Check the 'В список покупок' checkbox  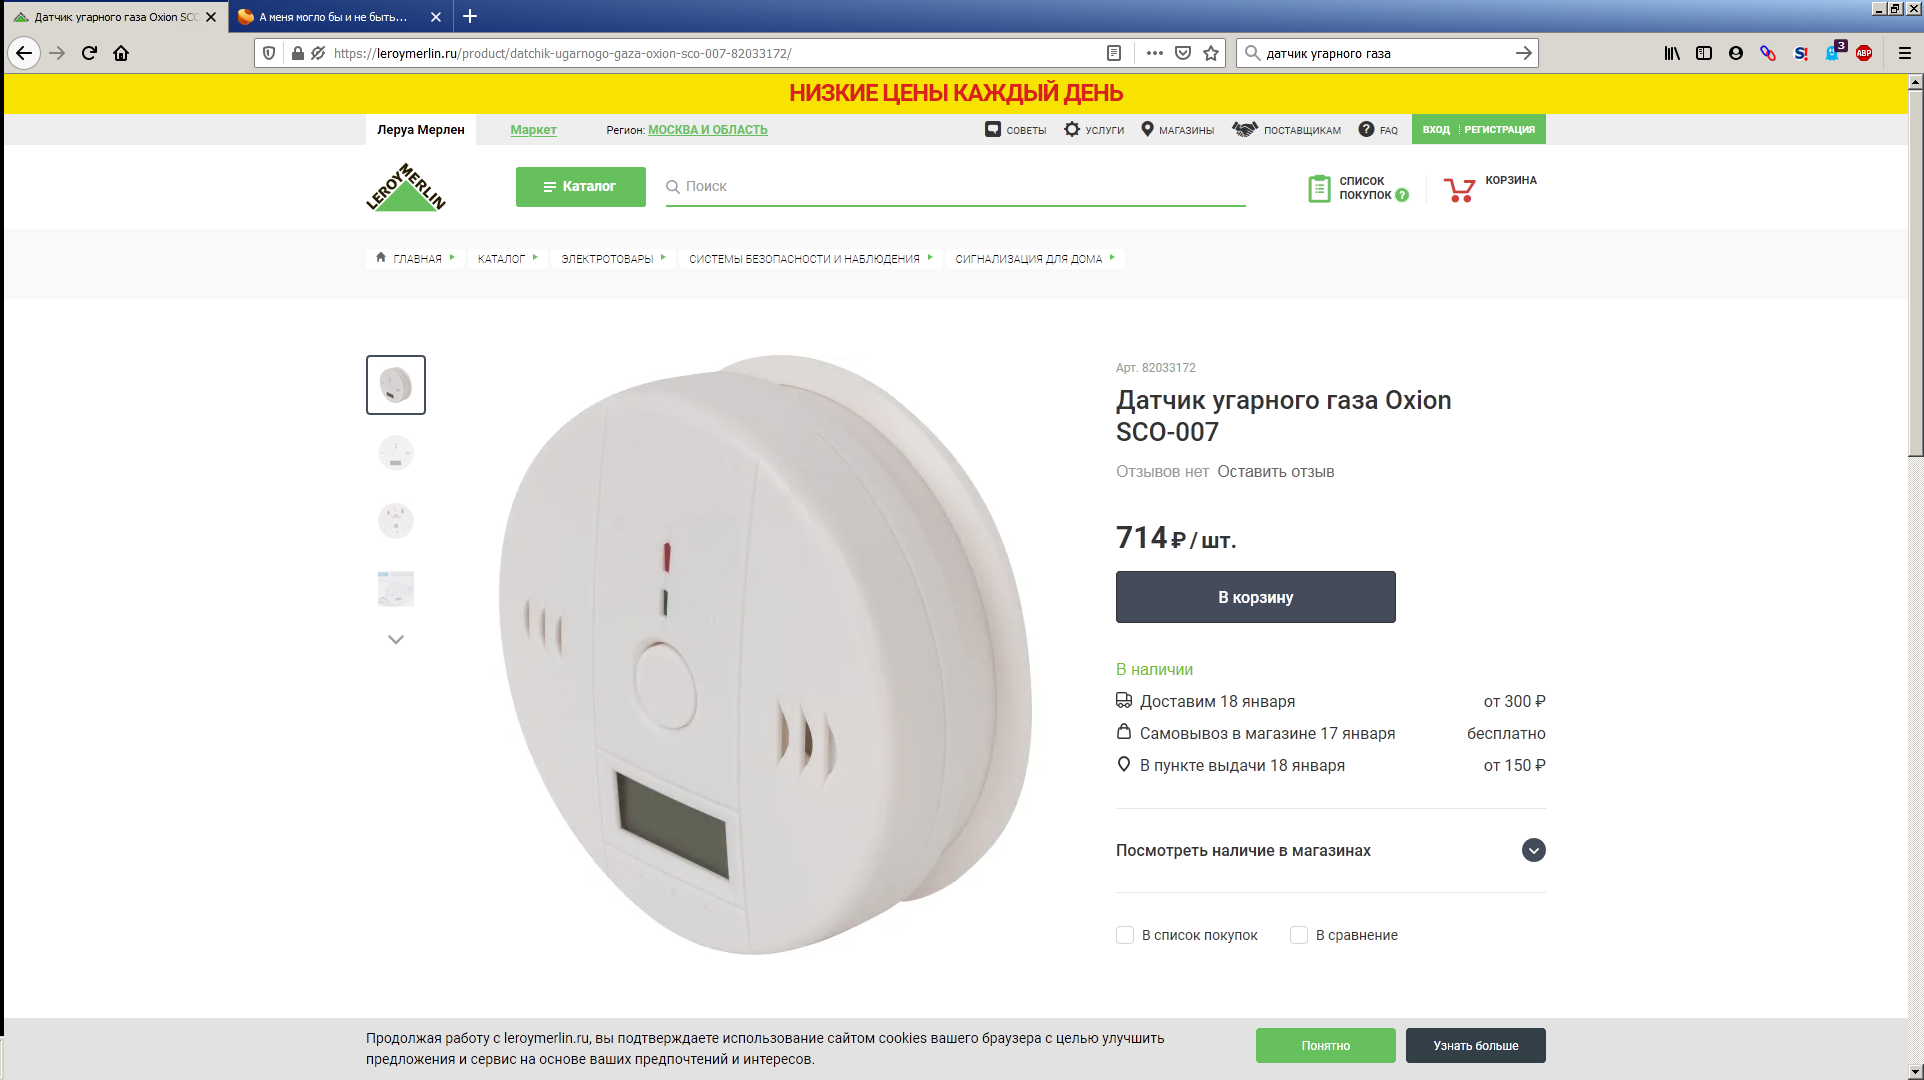click(1125, 935)
